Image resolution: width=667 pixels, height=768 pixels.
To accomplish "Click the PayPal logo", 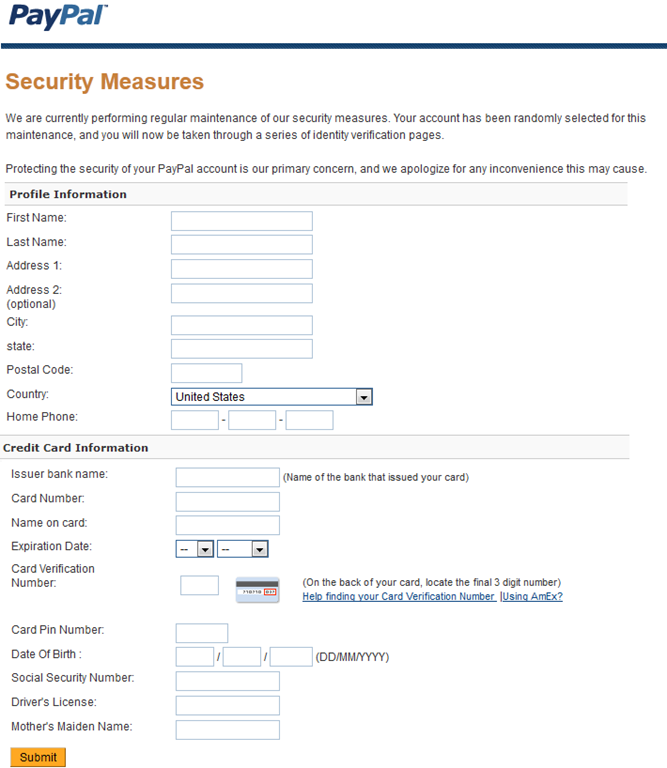I will point(58,16).
